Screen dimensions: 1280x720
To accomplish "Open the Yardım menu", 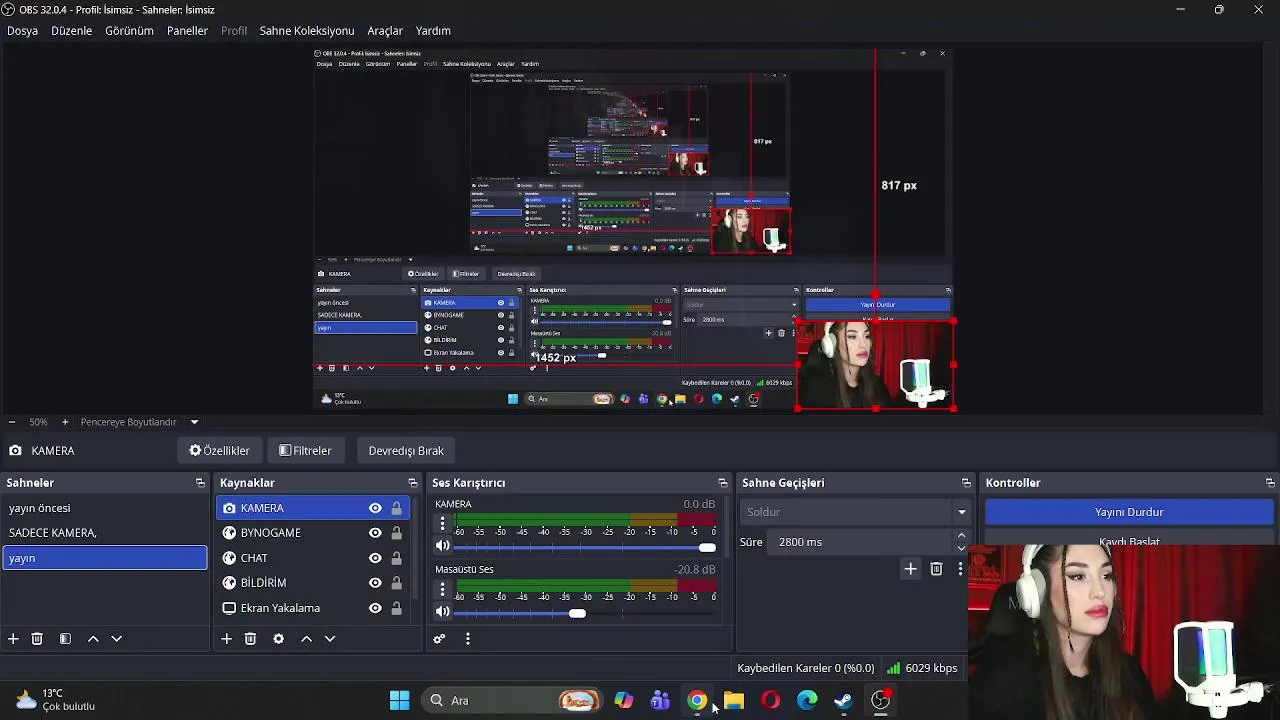I will point(433,31).
